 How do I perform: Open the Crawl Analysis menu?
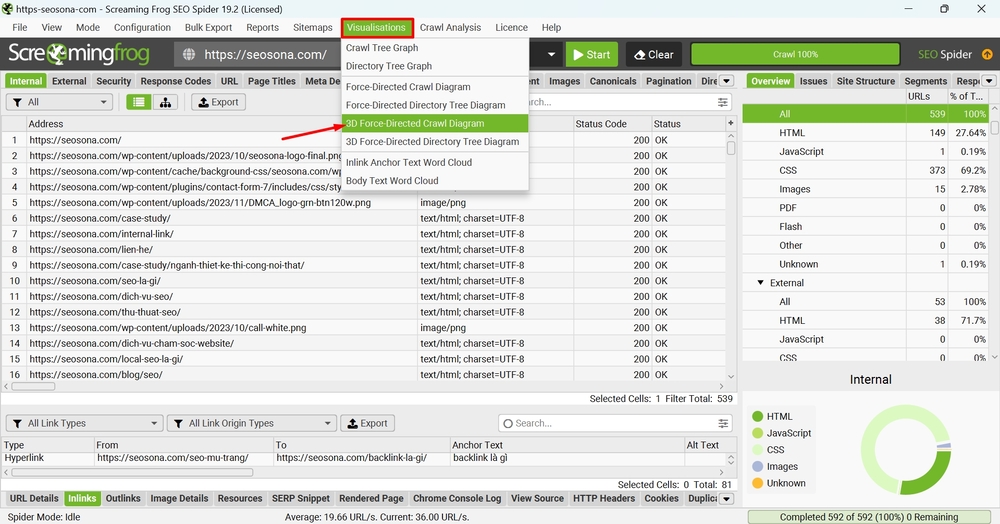tap(450, 27)
